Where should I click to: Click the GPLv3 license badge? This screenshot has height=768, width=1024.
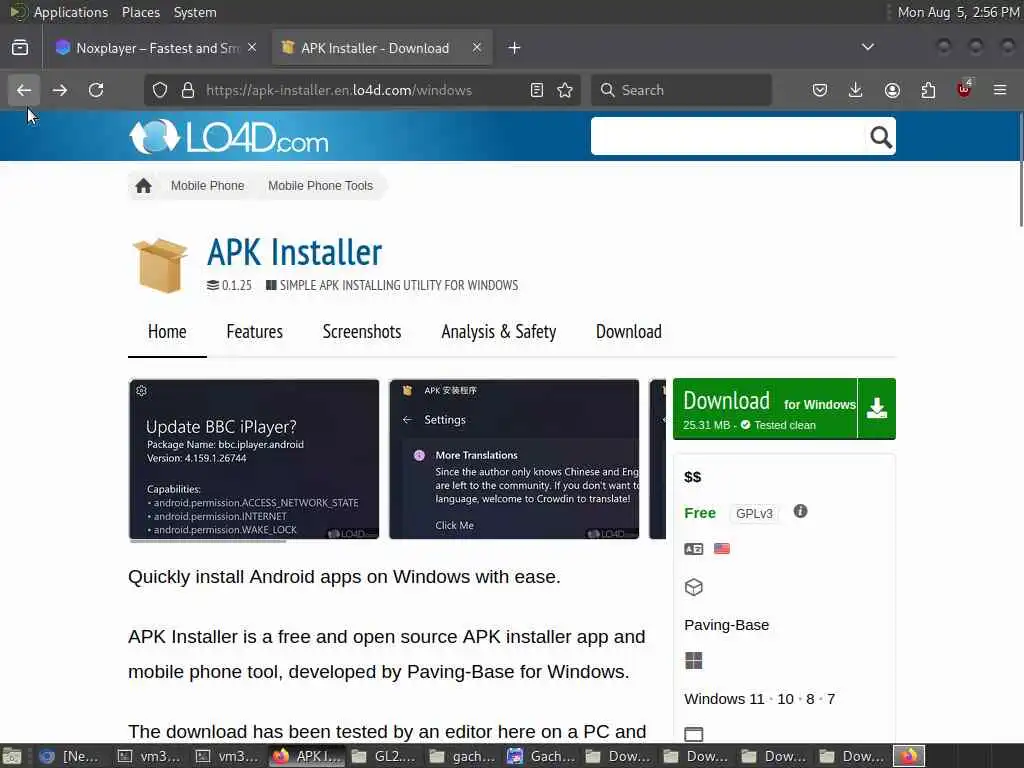(x=754, y=513)
